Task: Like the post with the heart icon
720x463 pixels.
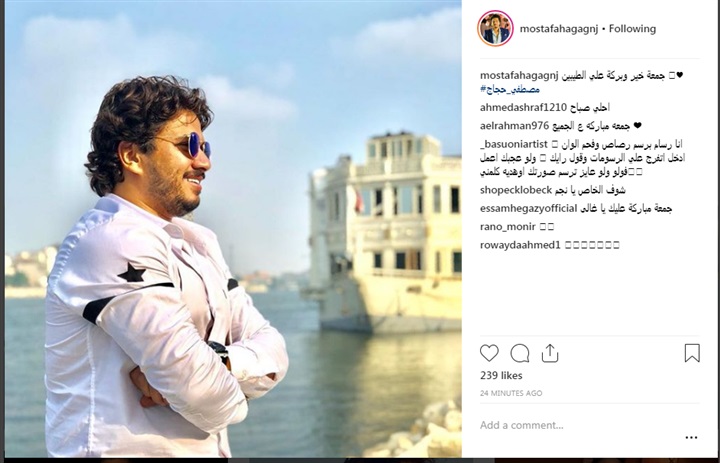Action: tap(489, 353)
